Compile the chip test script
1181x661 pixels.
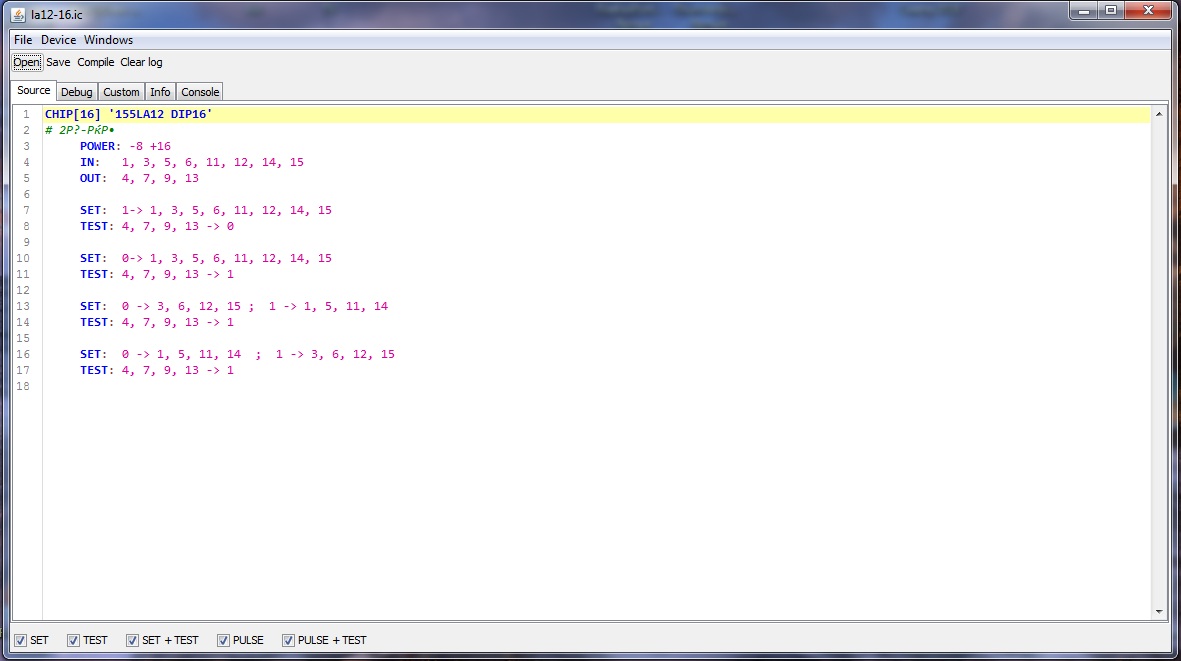pyautogui.click(x=96, y=62)
